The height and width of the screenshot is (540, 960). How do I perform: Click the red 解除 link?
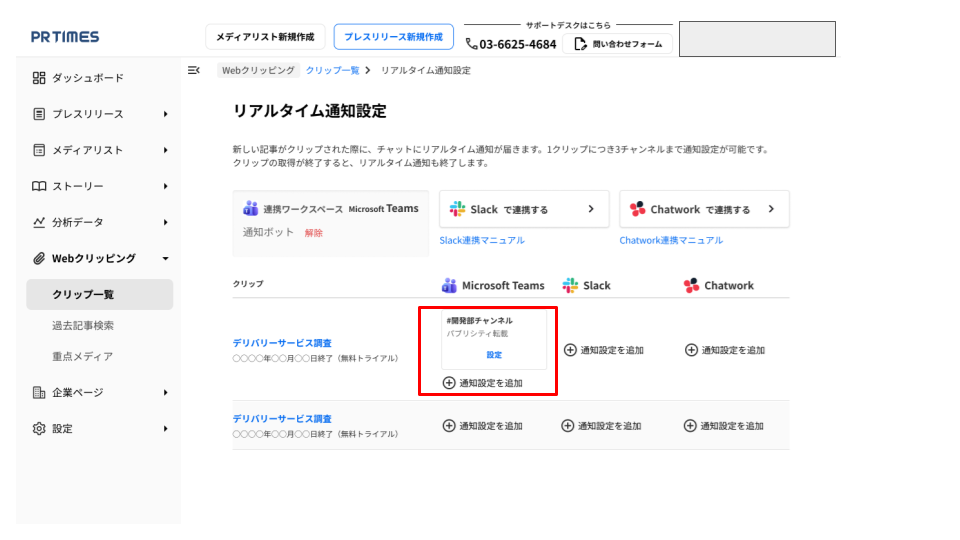[x=313, y=233]
